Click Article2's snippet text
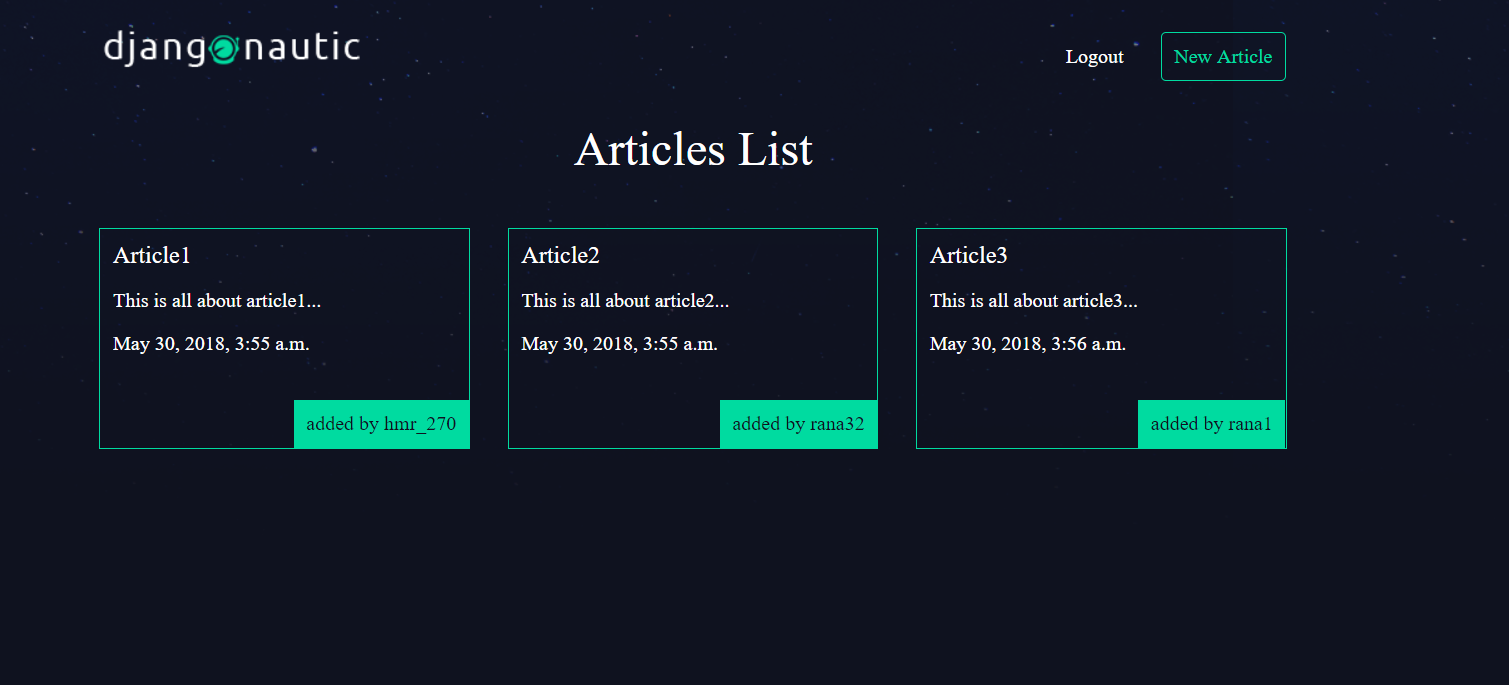 coord(625,300)
